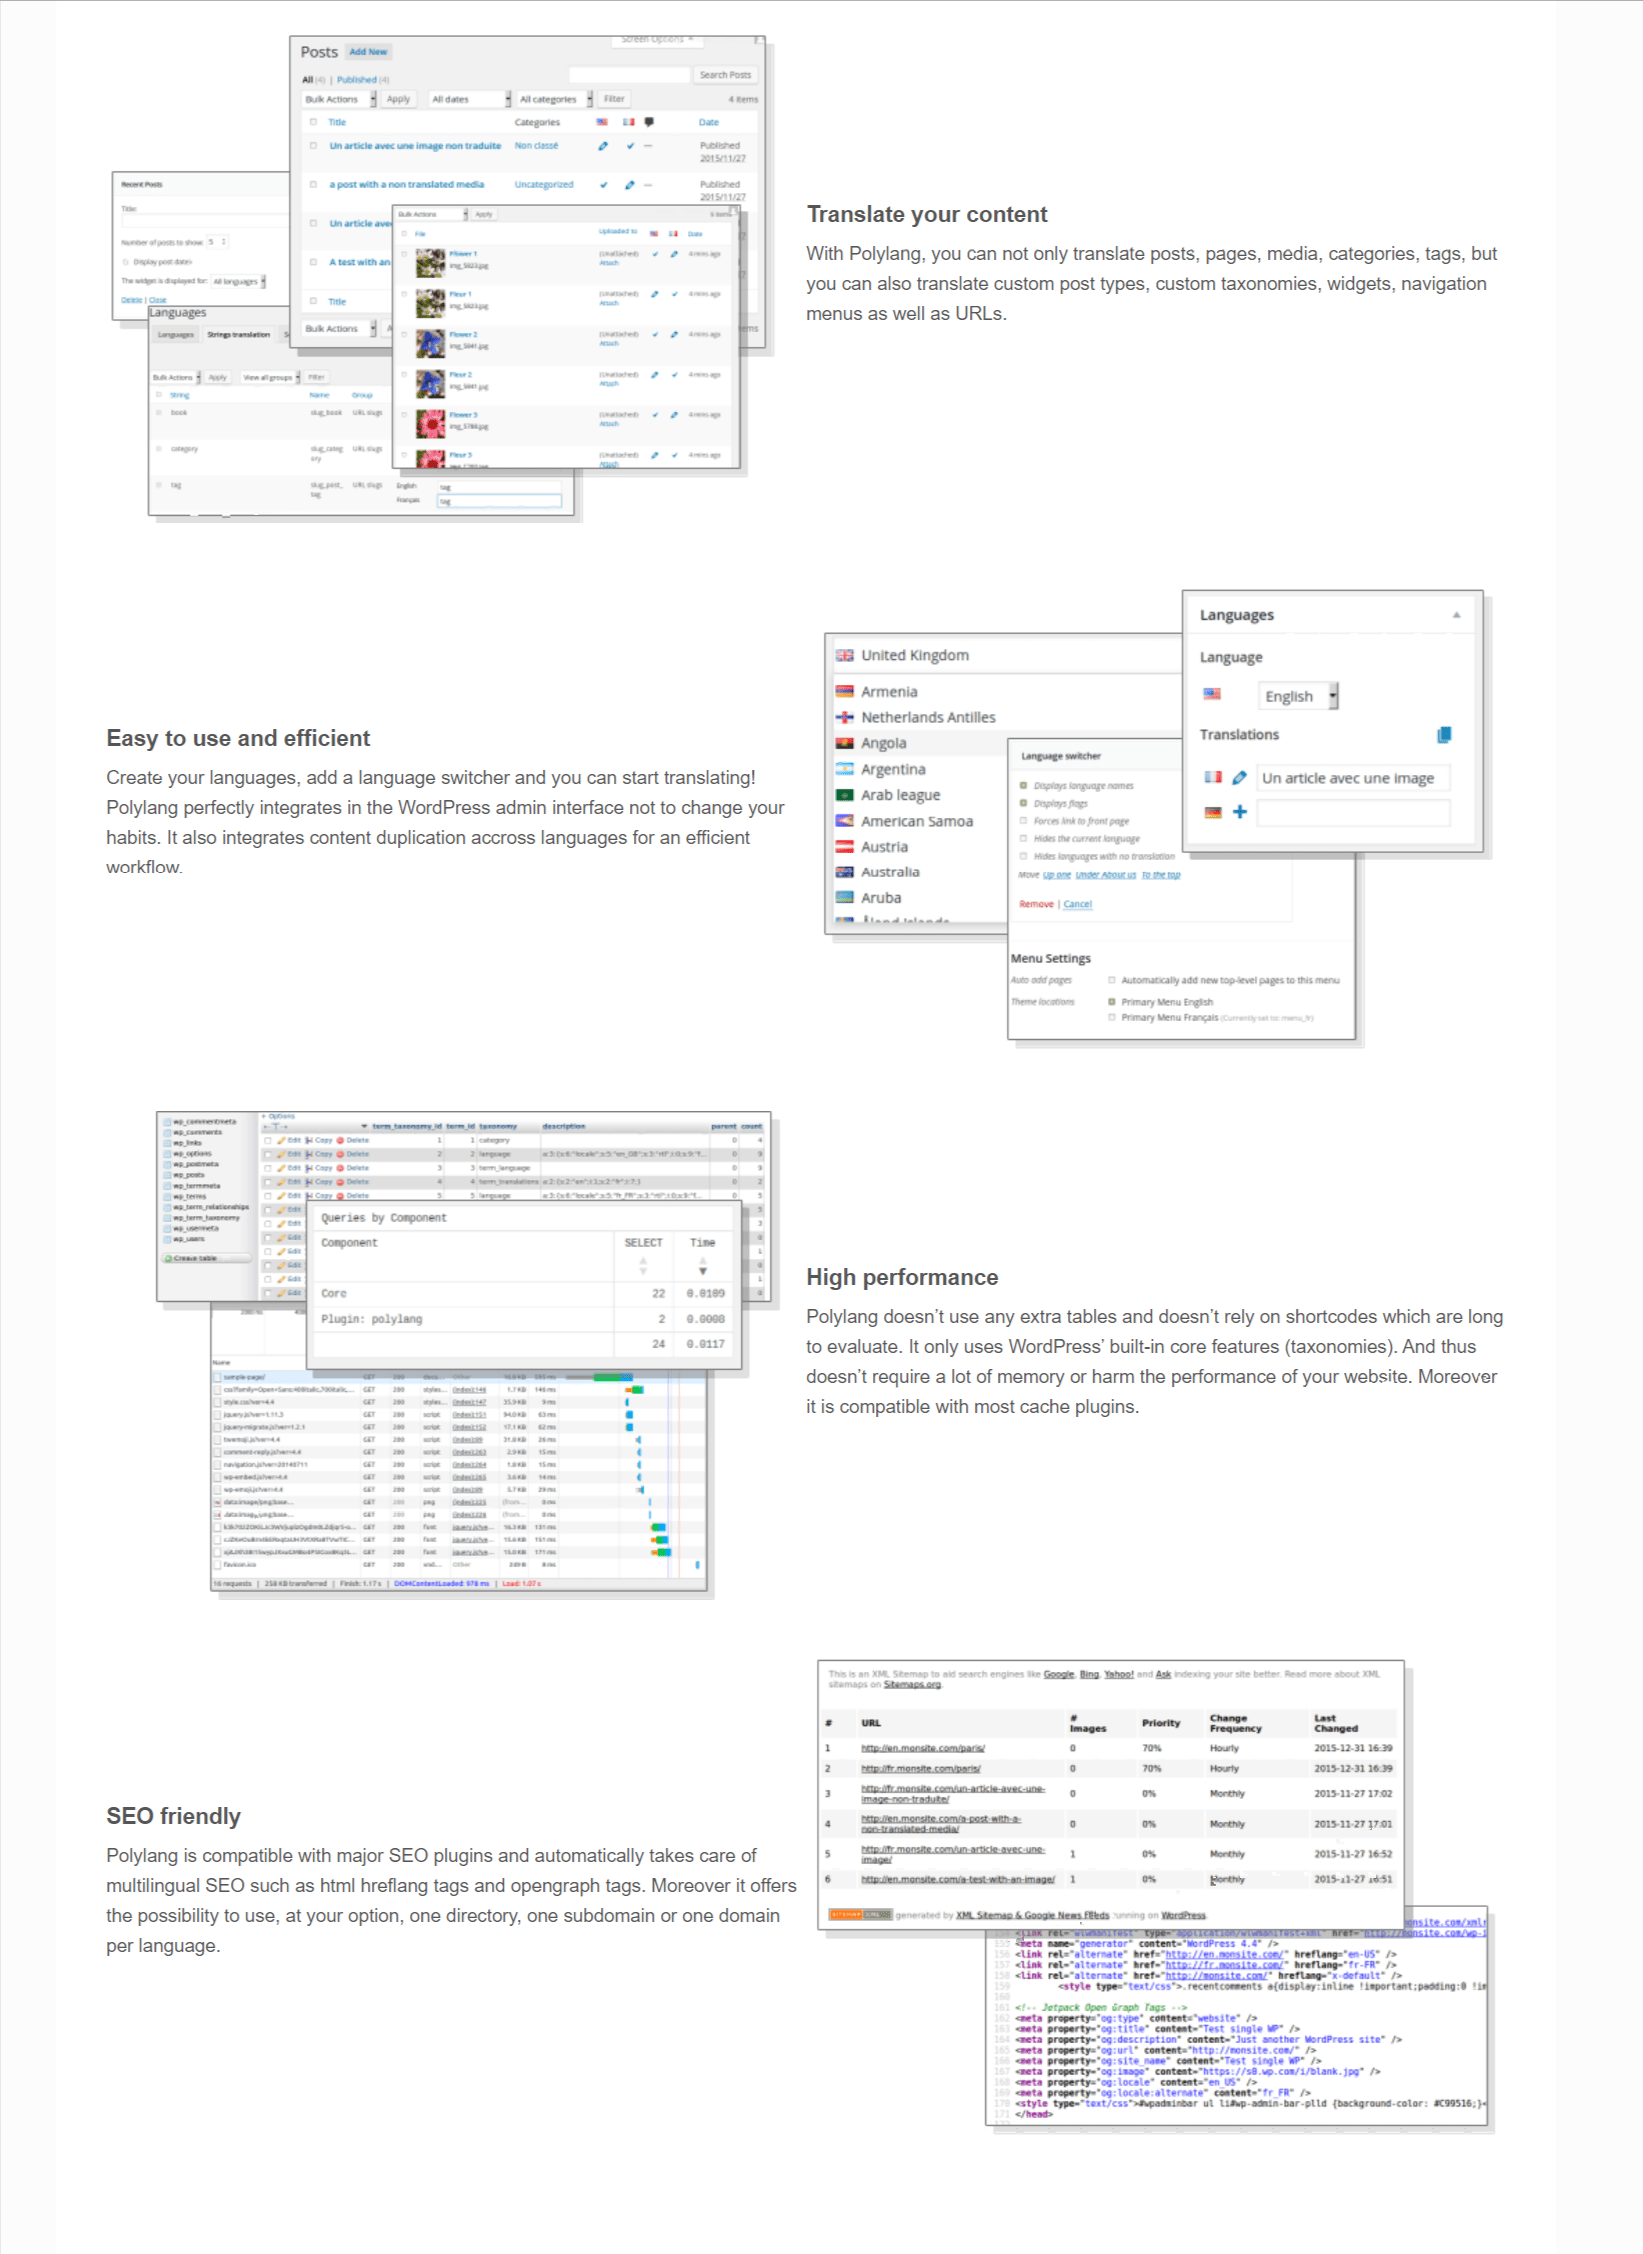1643x2254 pixels.
Task: Open the top Bulk Actions dropdown in Posts
Action: pos(340,99)
